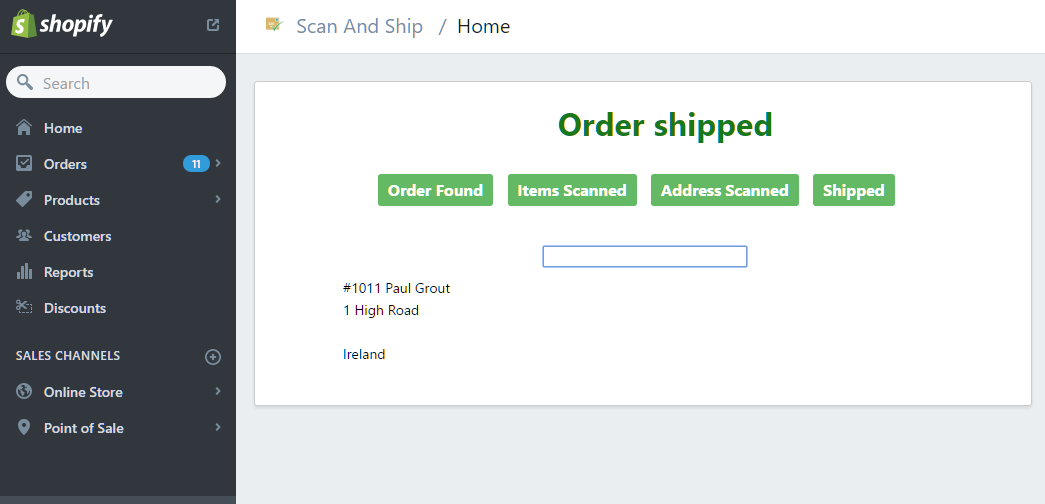Expand the Products submenu chevron
This screenshot has width=1045, height=504.
pyautogui.click(x=218, y=199)
